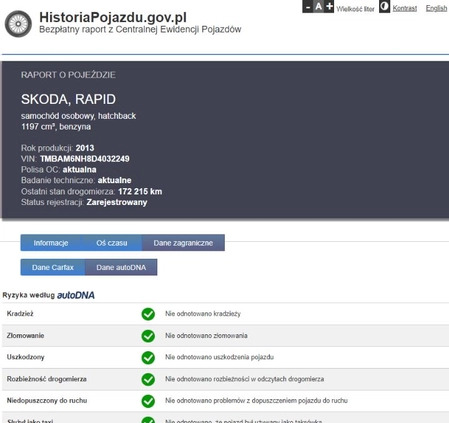Click status Zarejestrowany text
This screenshot has width=449, height=423.
click(x=117, y=202)
